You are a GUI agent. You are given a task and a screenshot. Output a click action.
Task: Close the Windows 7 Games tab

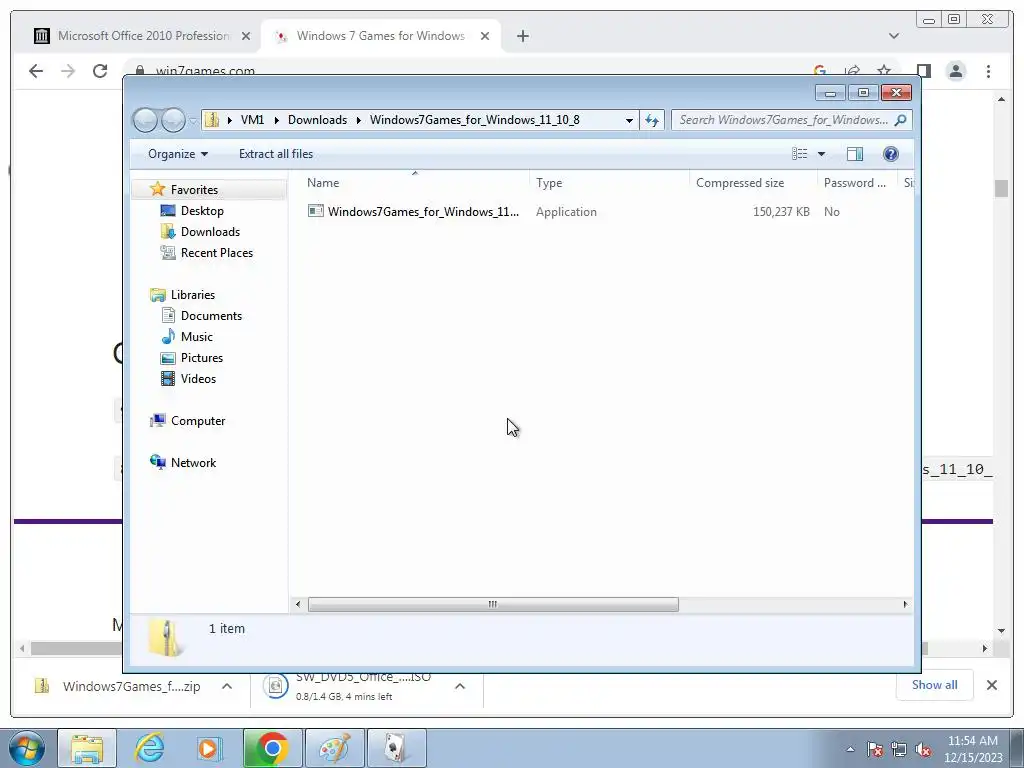pyautogui.click(x=485, y=37)
